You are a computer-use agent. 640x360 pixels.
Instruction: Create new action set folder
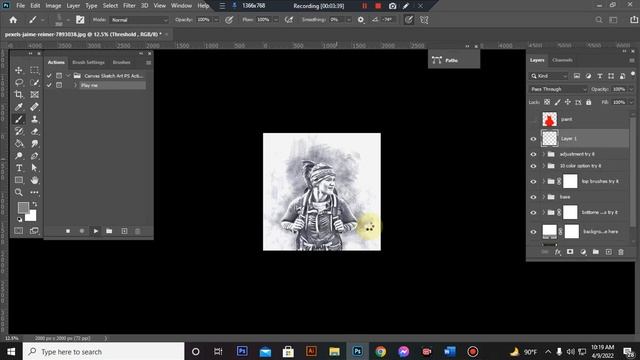pos(109,231)
